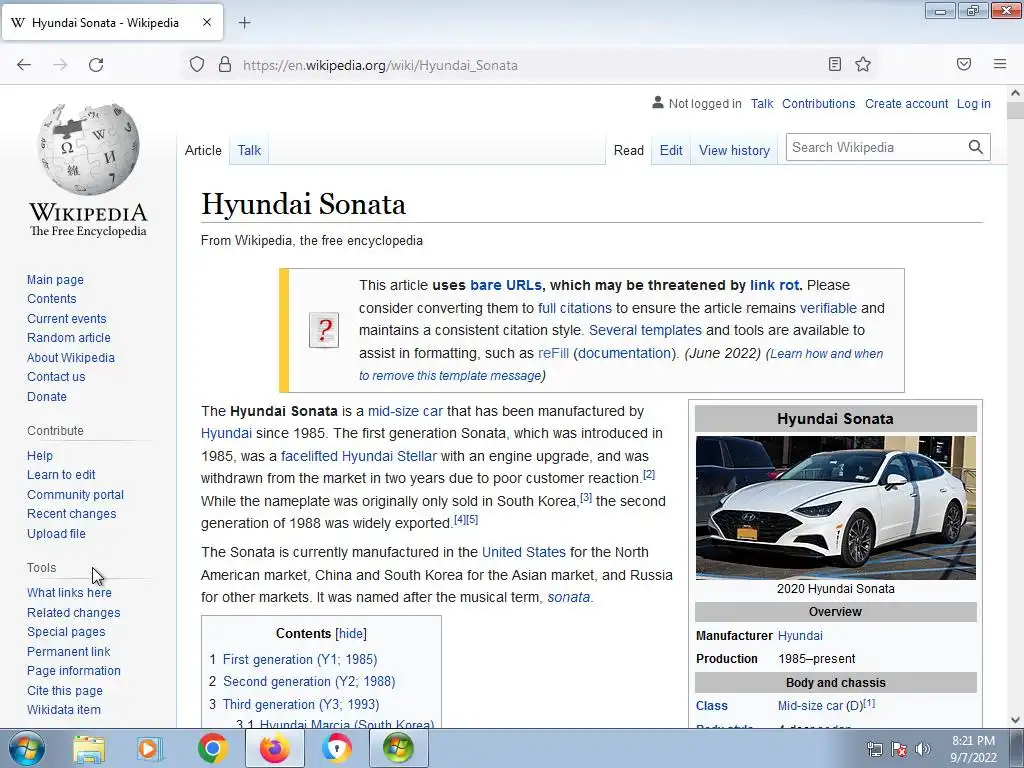
Task: Open the Firefox hamburger application menu
Action: (x=999, y=64)
